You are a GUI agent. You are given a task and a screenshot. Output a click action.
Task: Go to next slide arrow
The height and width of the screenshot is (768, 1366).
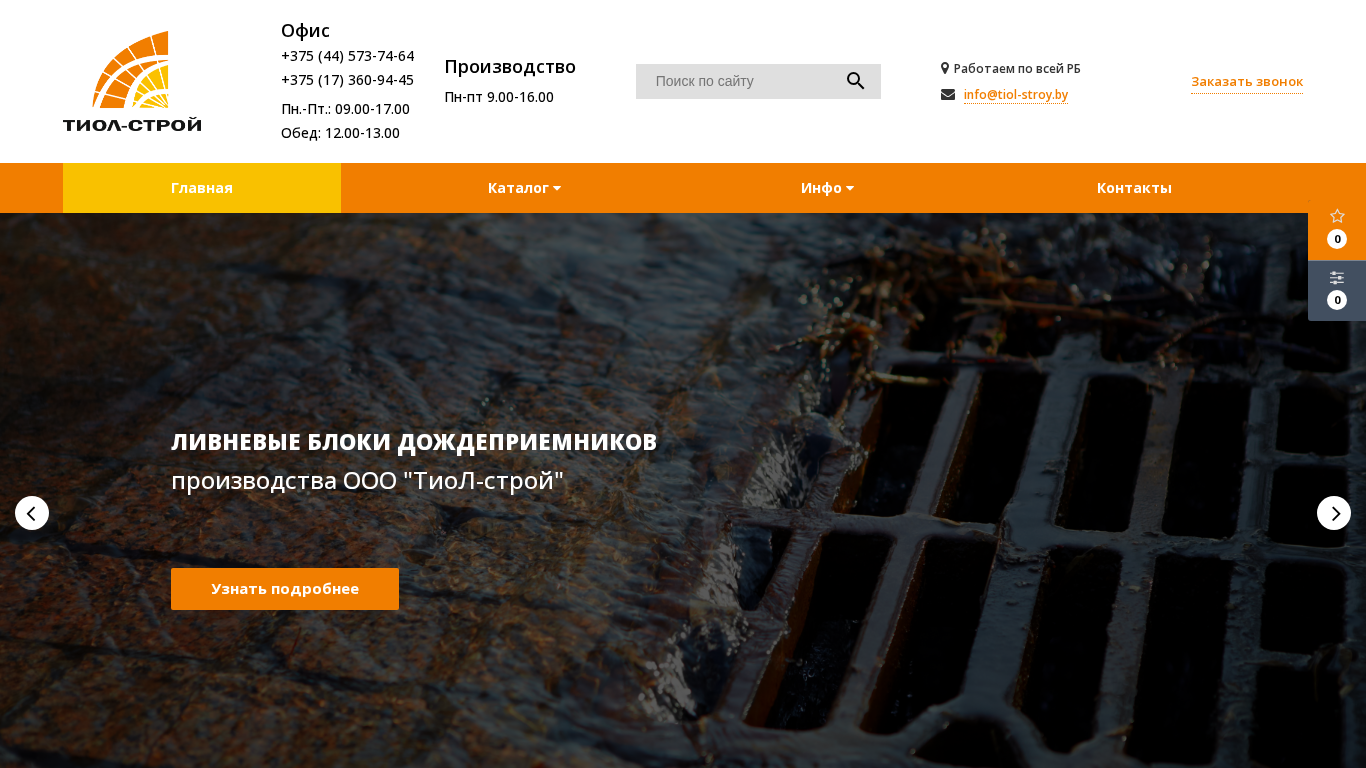(1334, 513)
